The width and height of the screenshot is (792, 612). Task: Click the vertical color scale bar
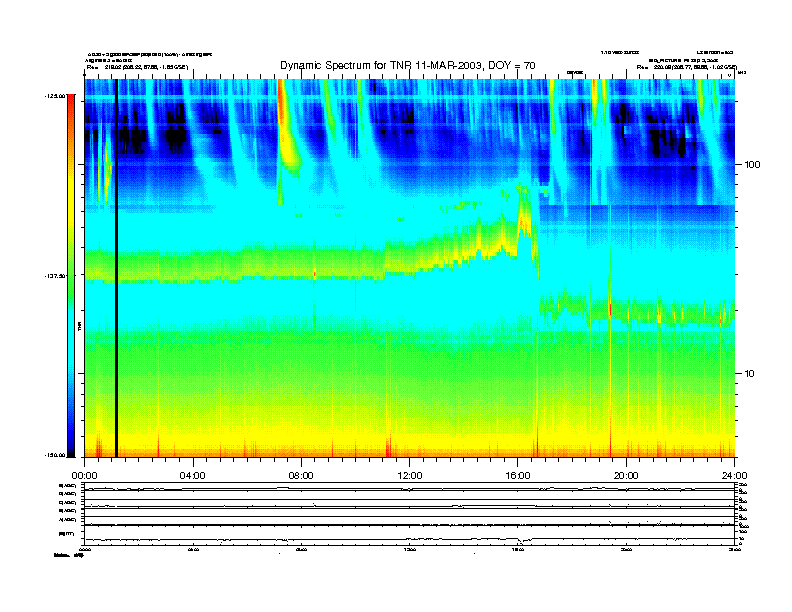tap(71, 275)
